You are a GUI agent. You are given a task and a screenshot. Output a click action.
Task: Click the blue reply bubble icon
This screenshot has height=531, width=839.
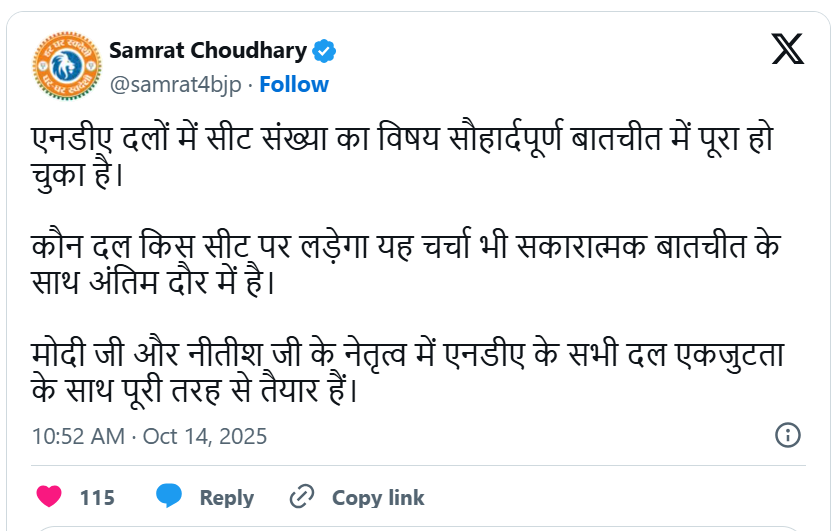pos(169,497)
